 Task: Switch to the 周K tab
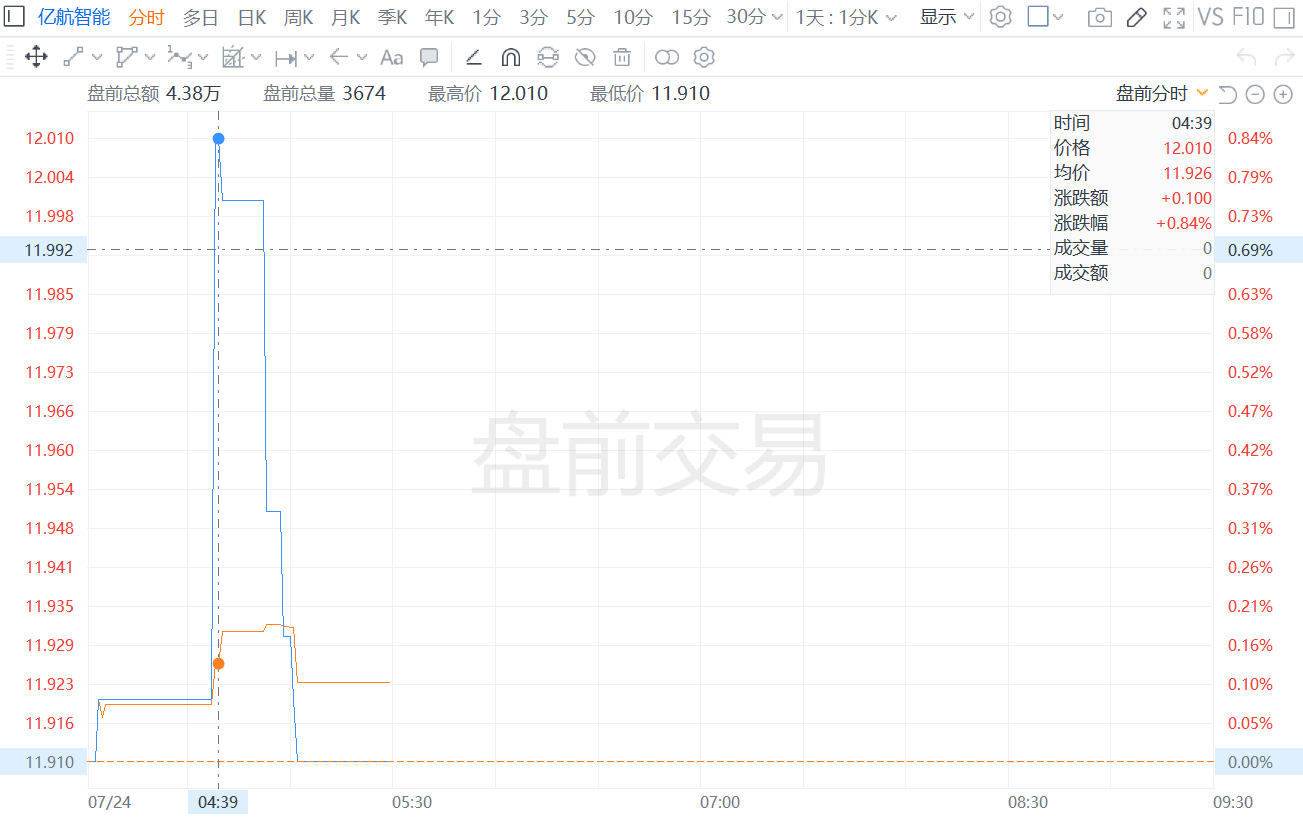pyautogui.click(x=299, y=17)
